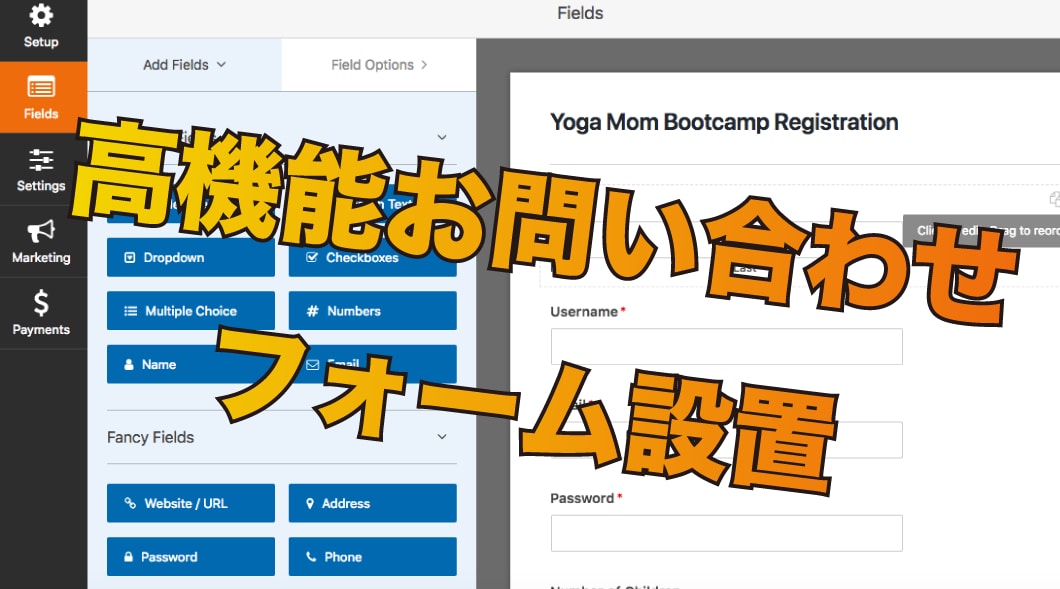Click the Dropdown button's caret icon
This screenshot has width=1060, height=589.
(130, 258)
